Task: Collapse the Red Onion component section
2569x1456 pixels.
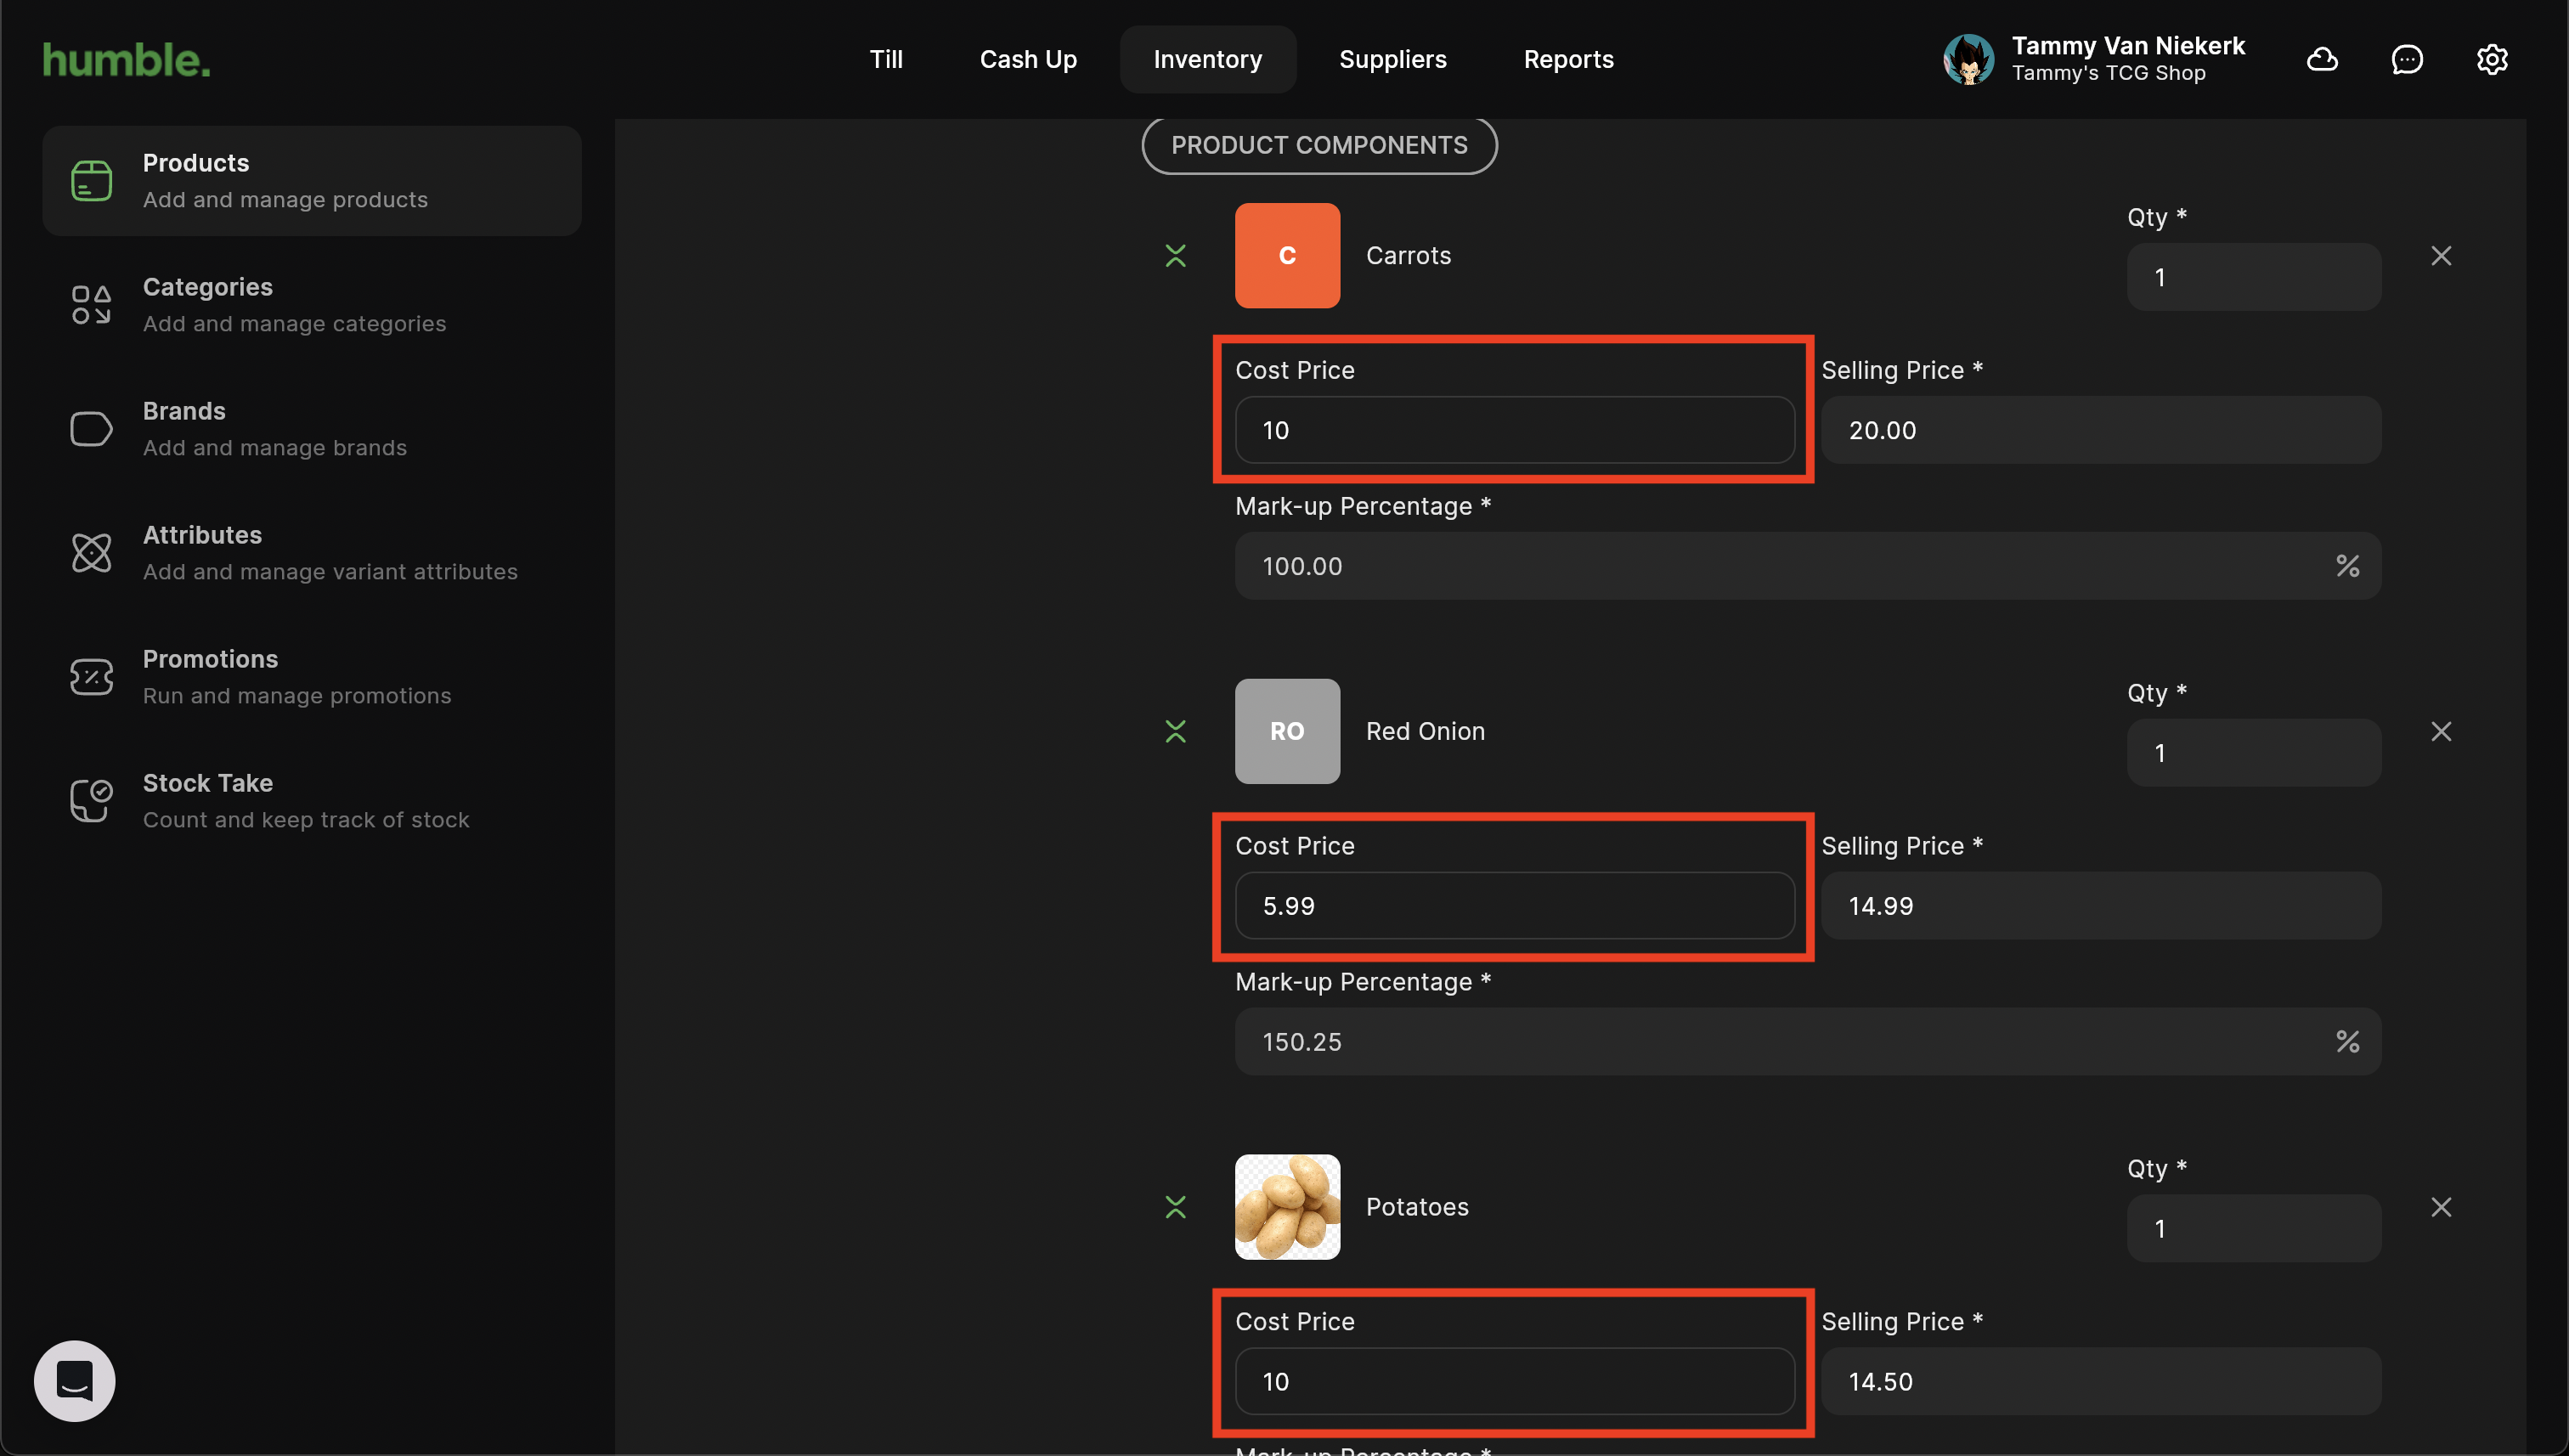Action: click(1176, 732)
